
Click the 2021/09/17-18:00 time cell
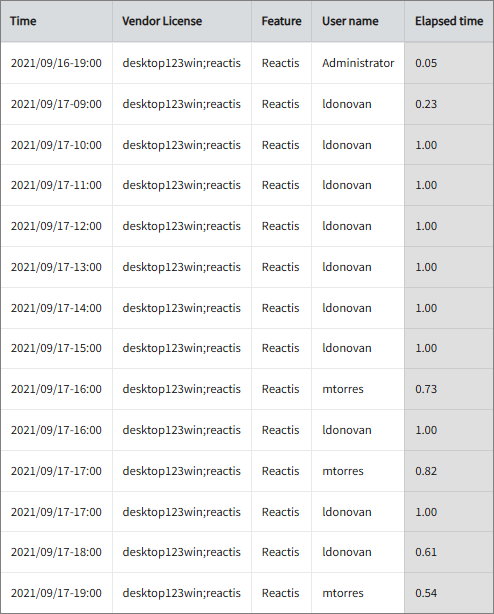click(56, 552)
